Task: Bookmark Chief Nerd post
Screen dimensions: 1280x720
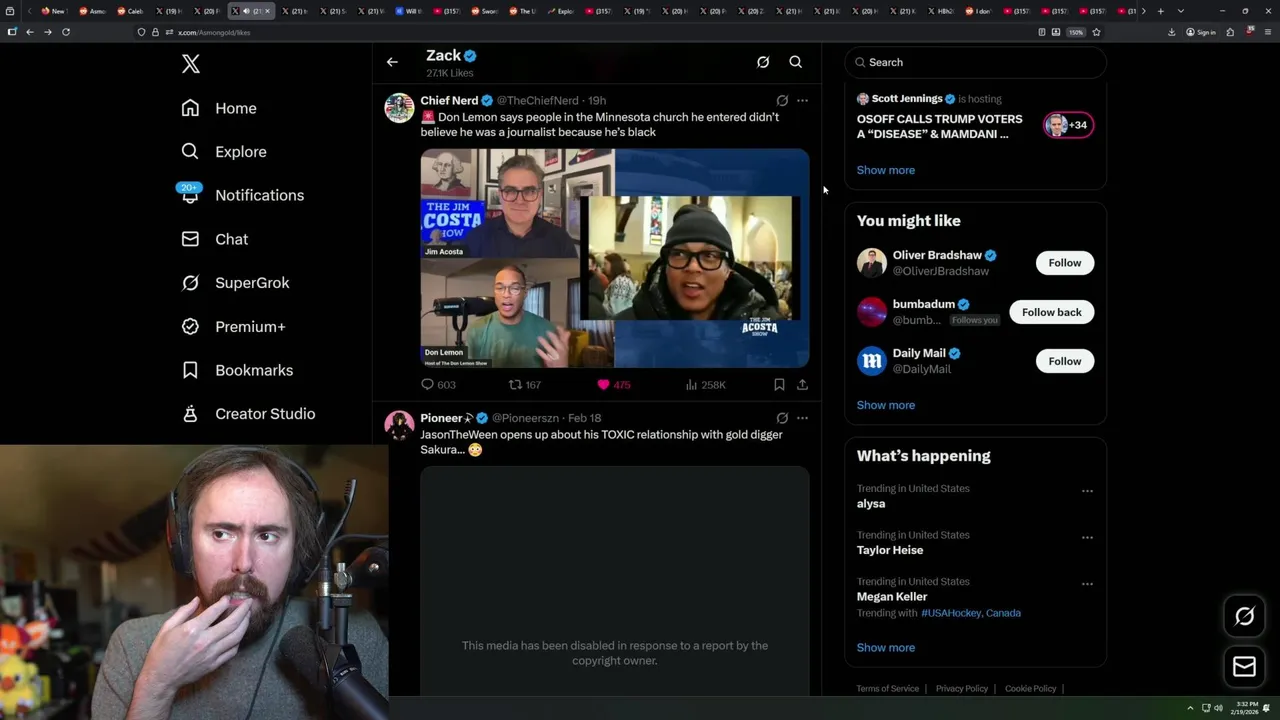Action: click(x=779, y=385)
